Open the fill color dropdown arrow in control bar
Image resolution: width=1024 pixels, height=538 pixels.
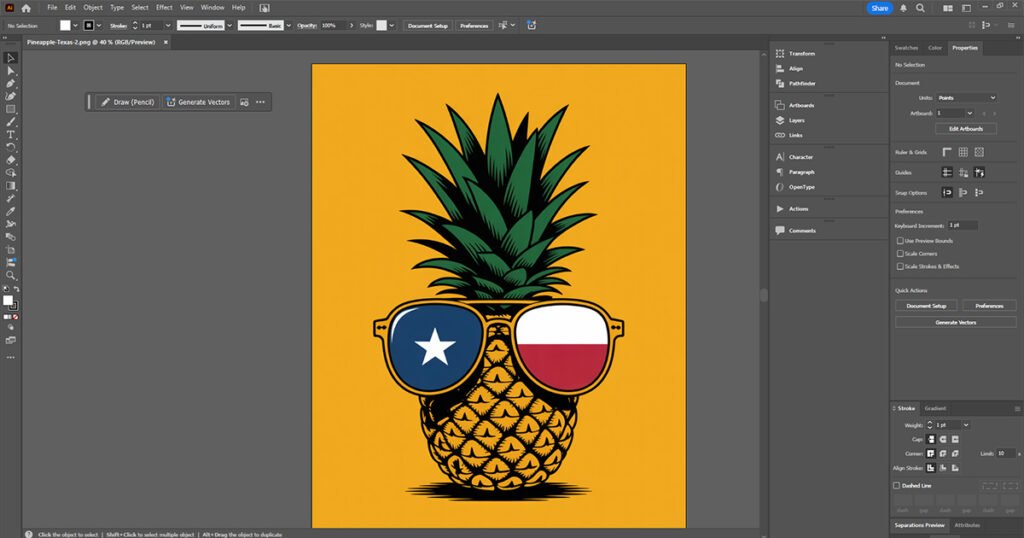75,25
